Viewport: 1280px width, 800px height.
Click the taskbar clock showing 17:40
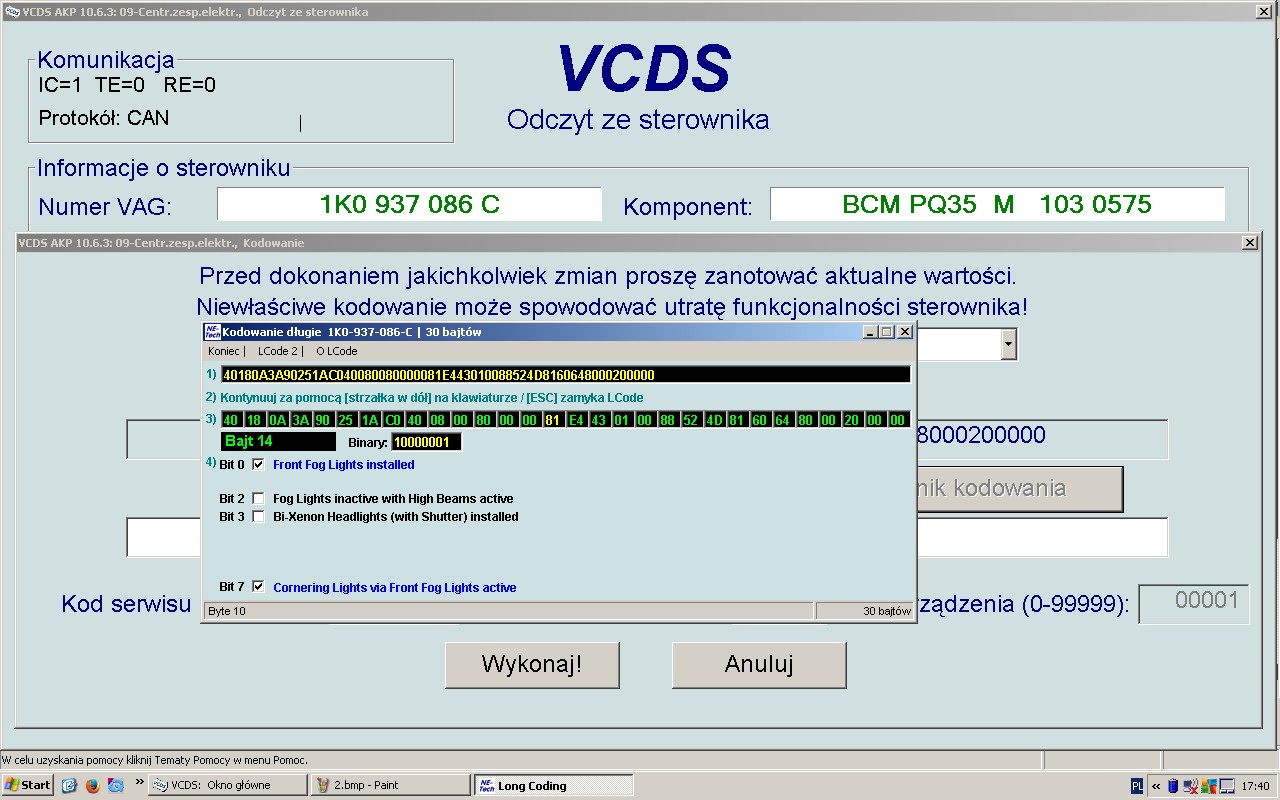point(1255,786)
